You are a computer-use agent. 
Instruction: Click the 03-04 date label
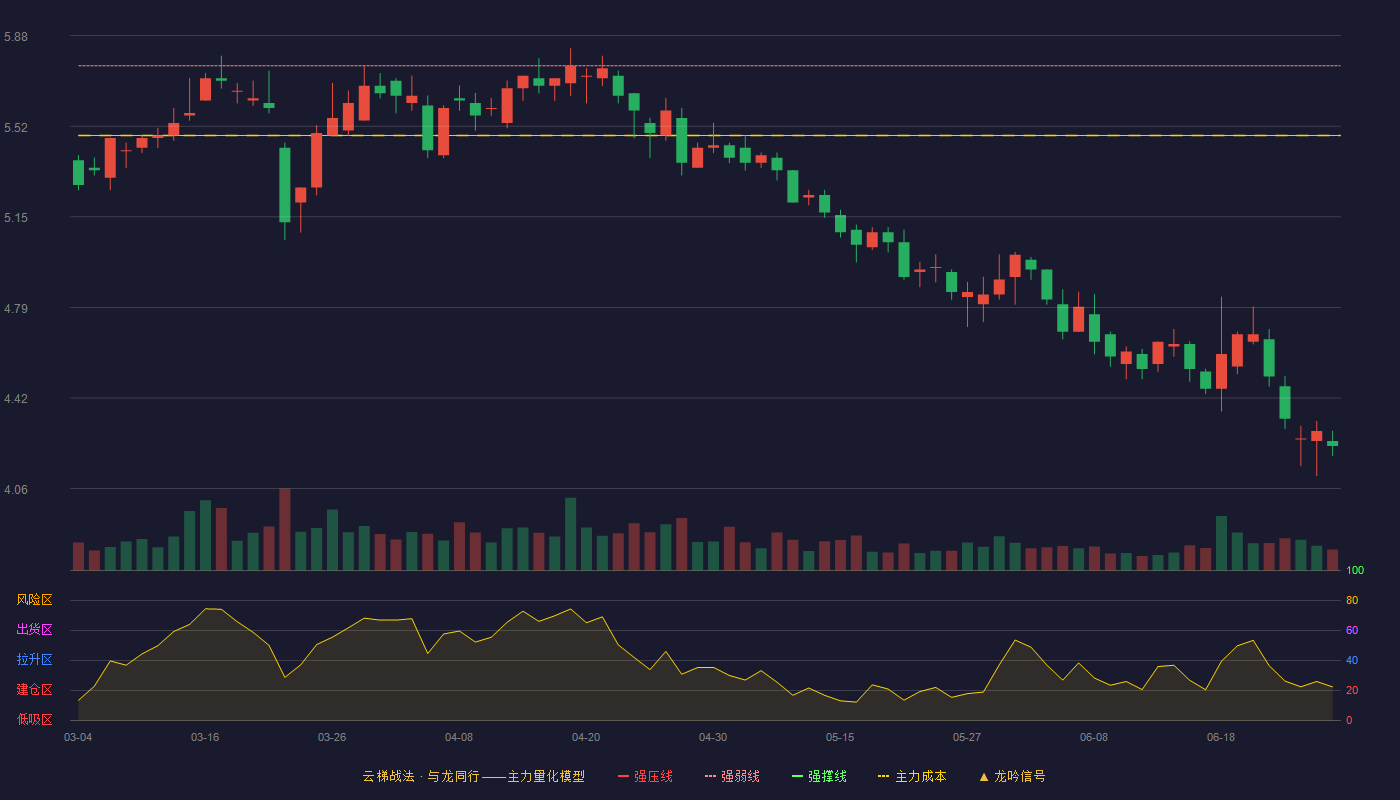78,737
